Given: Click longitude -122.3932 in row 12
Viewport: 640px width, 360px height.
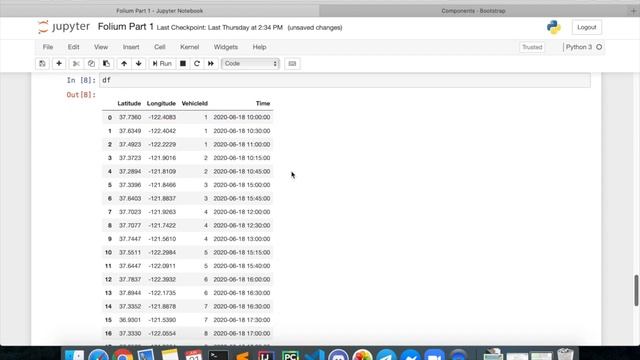Looking at the screenshot, I should click(162, 279).
